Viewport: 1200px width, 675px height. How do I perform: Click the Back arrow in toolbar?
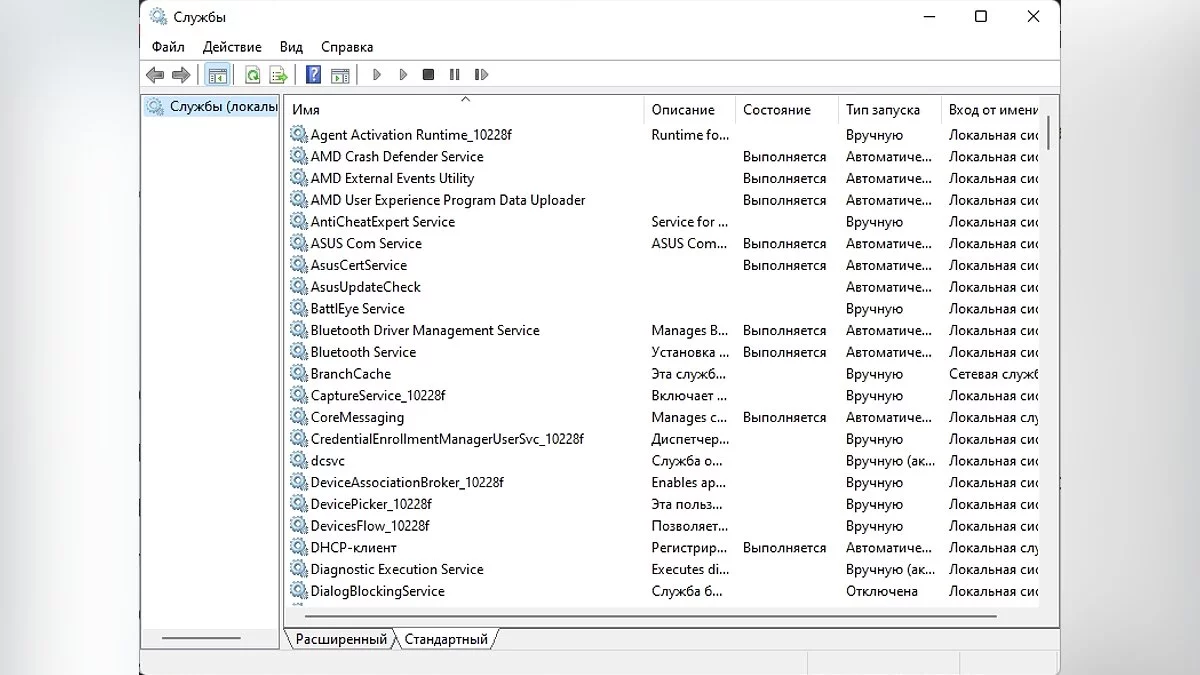tap(155, 75)
